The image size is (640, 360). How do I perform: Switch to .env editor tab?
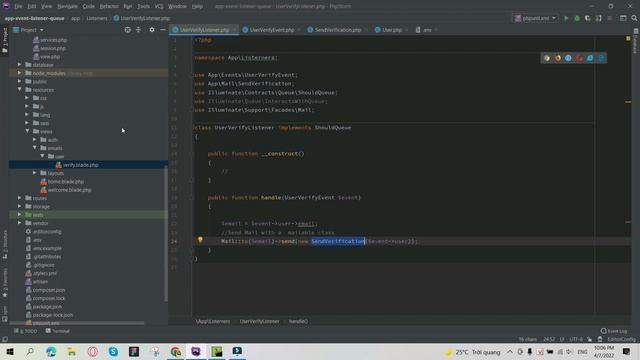(427, 30)
